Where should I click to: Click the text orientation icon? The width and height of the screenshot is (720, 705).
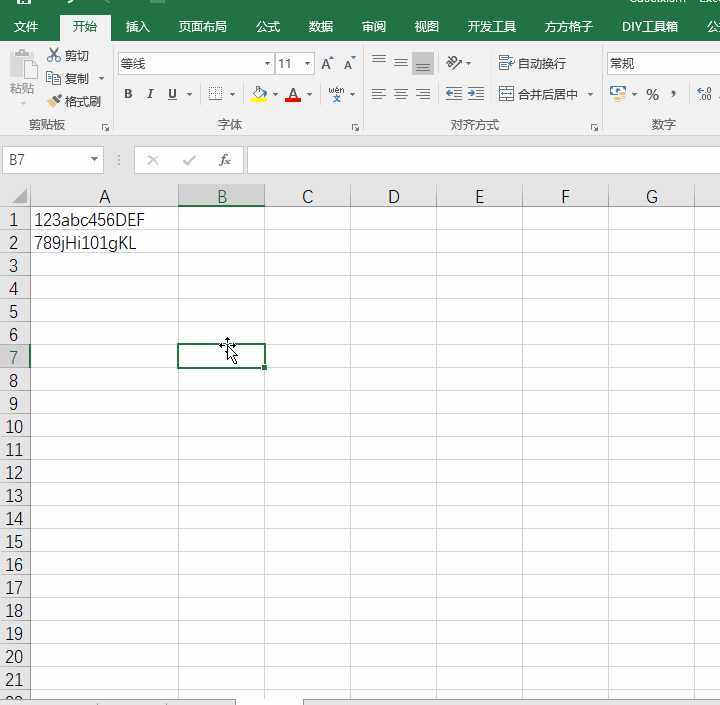[454, 63]
